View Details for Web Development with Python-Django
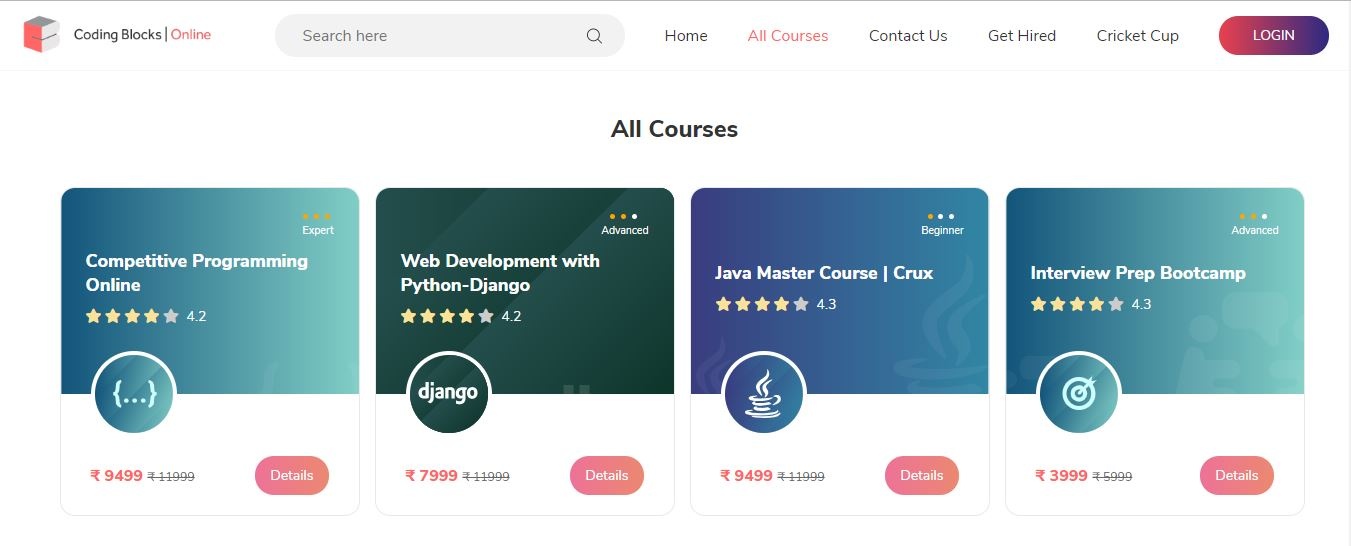Screen dimensions: 1351x546 pyautogui.click(x=607, y=475)
